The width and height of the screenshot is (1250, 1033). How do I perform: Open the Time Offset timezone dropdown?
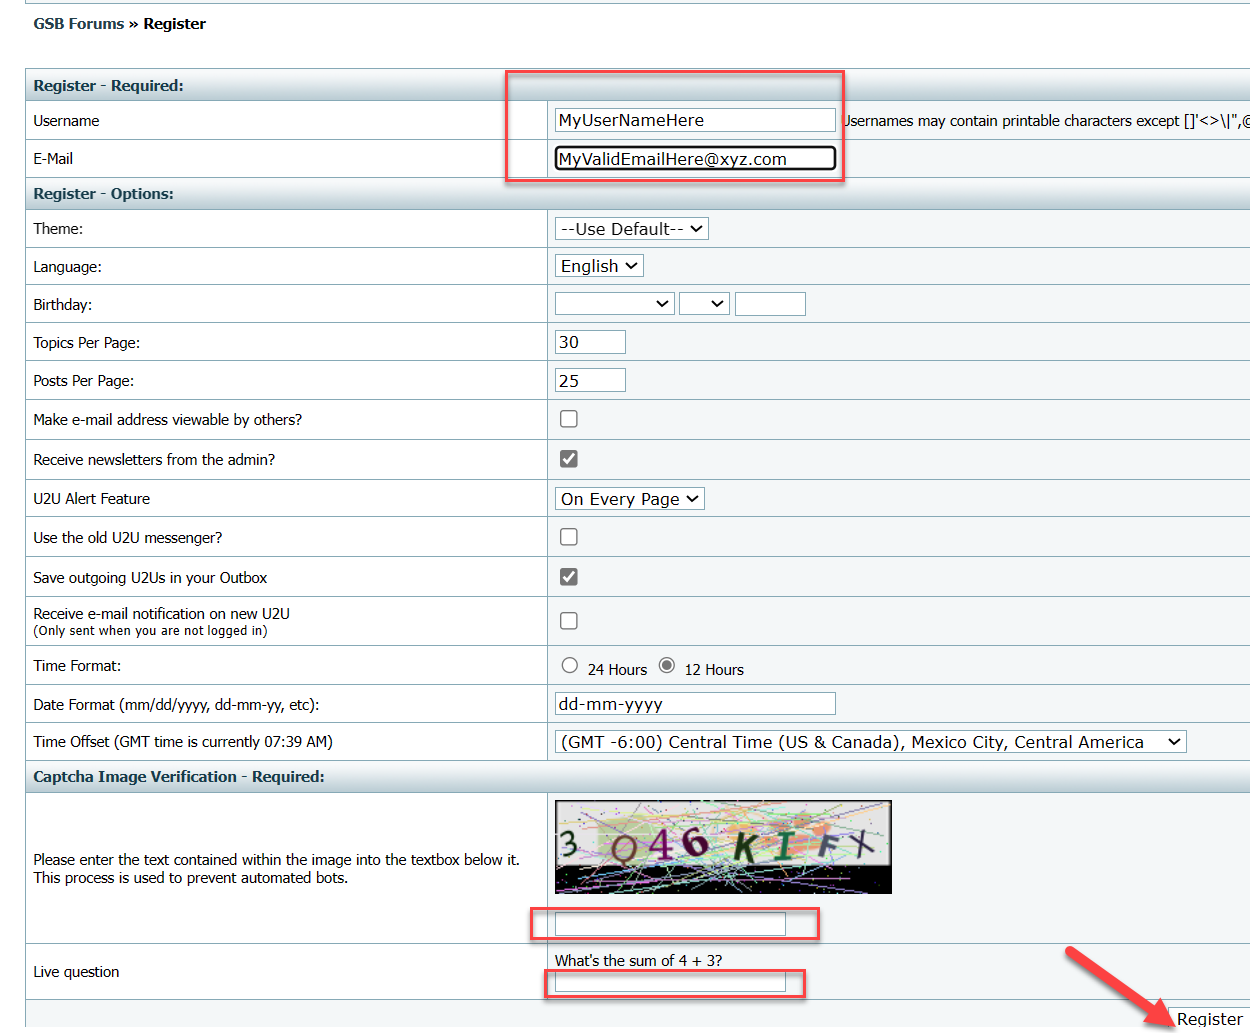pos(869,742)
